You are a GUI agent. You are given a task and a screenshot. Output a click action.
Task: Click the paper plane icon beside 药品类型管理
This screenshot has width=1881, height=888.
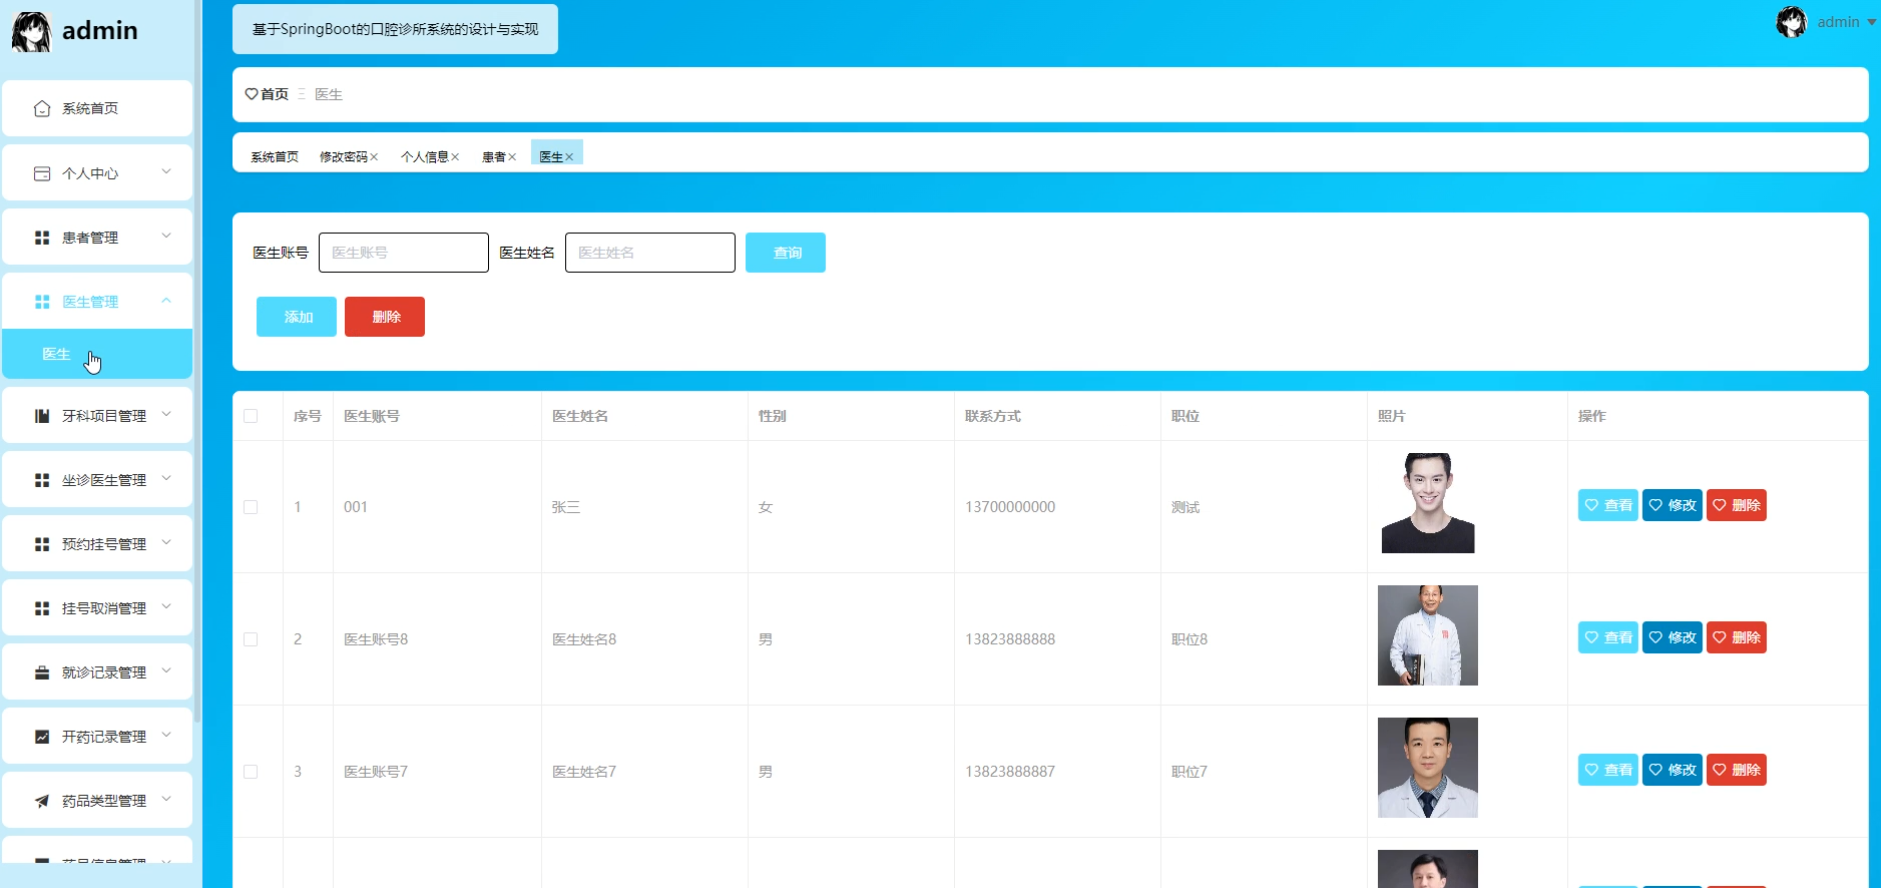[x=42, y=800]
